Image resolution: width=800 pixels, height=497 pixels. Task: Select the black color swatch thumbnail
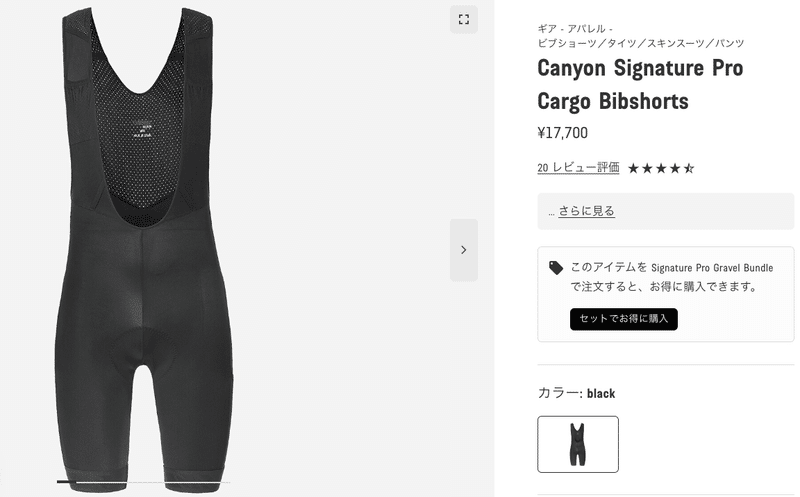click(x=578, y=444)
